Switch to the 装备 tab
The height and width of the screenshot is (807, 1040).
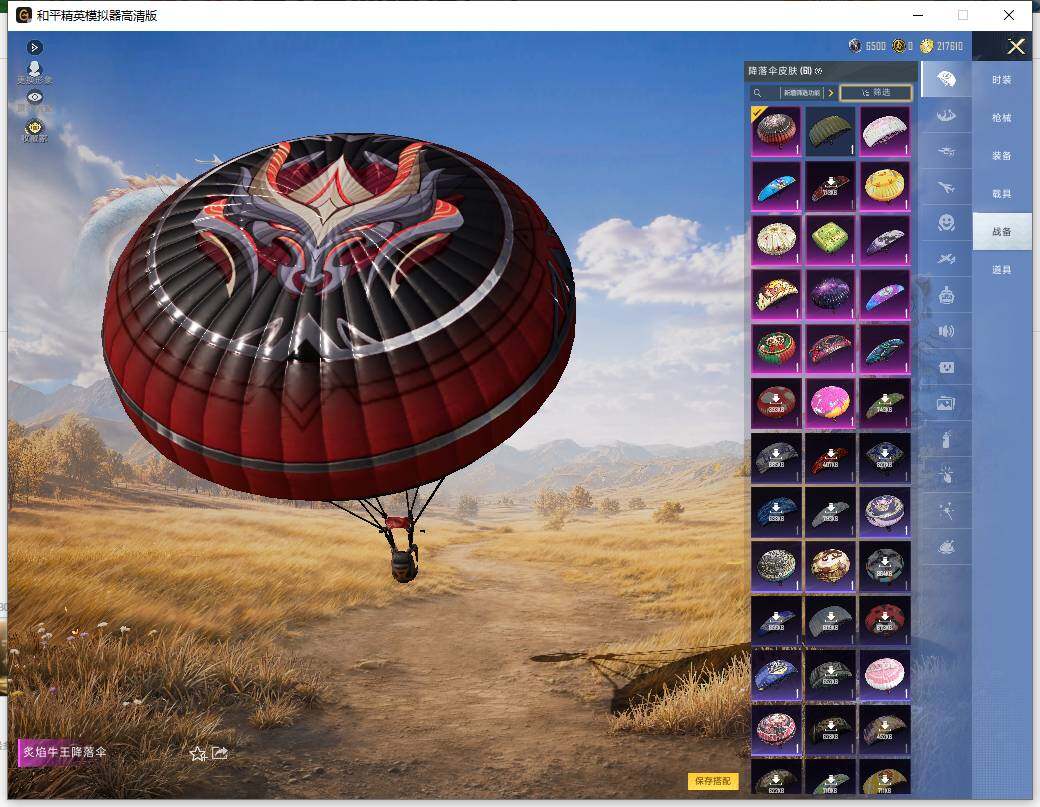(1002, 156)
